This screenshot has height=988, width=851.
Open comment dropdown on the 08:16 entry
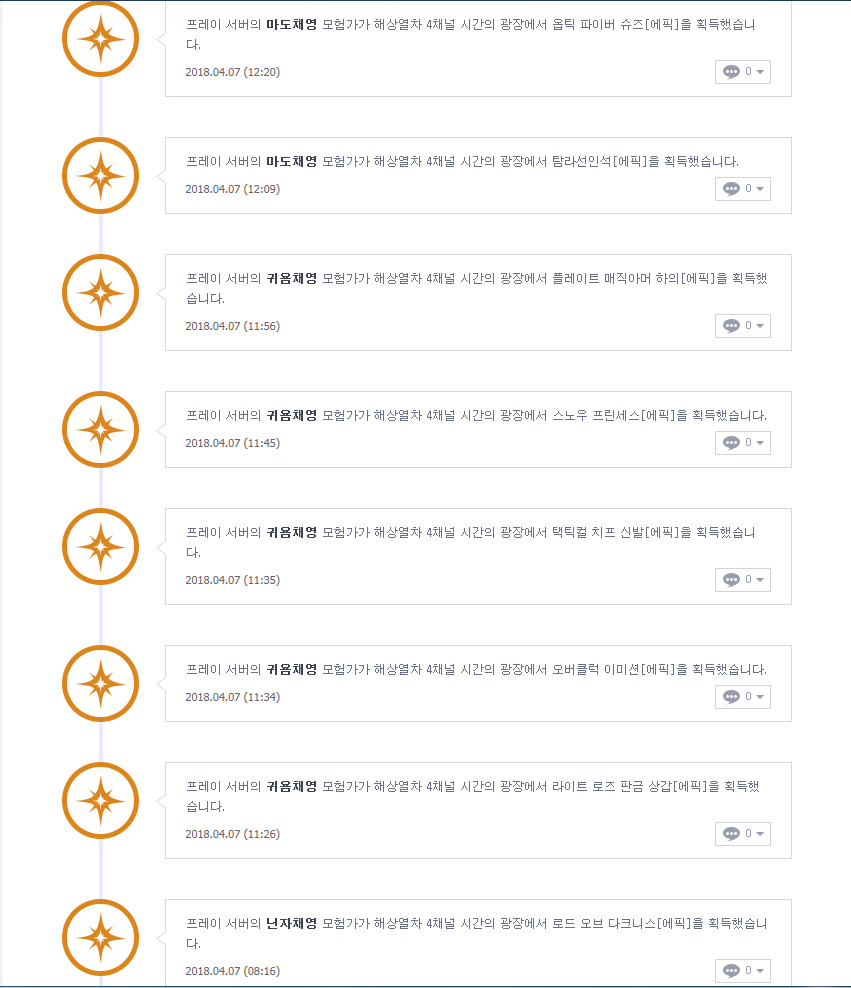(x=743, y=971)
